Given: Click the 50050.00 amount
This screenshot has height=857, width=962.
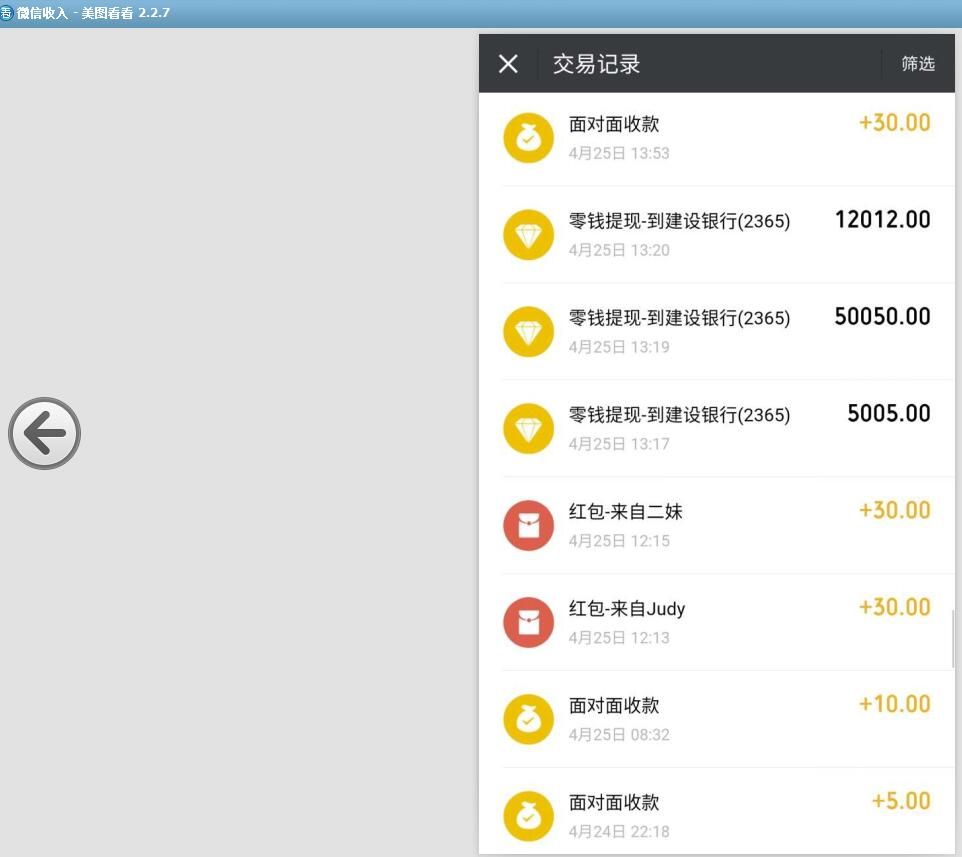Looking at the screenshot, I should 882,317.
